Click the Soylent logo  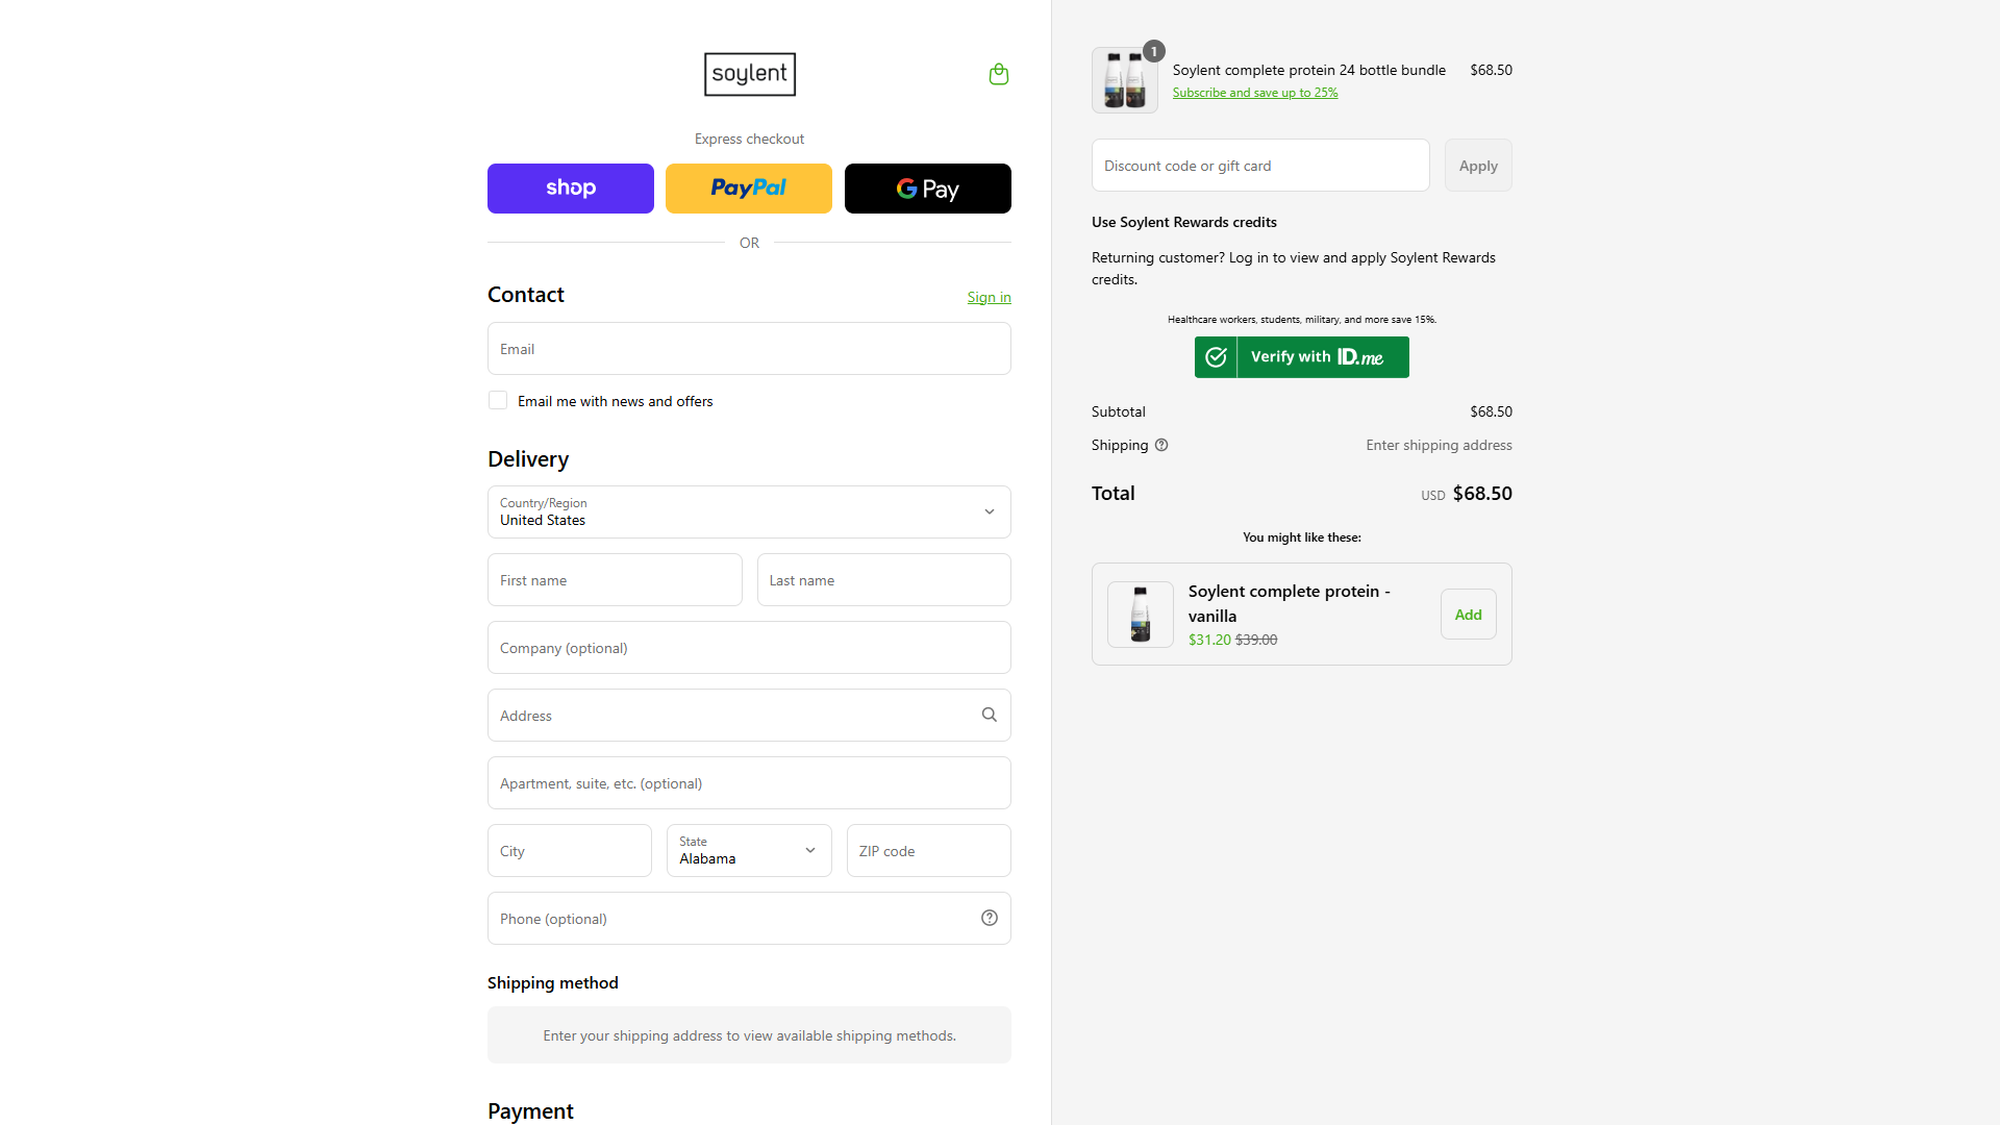[x=749, y=74]
